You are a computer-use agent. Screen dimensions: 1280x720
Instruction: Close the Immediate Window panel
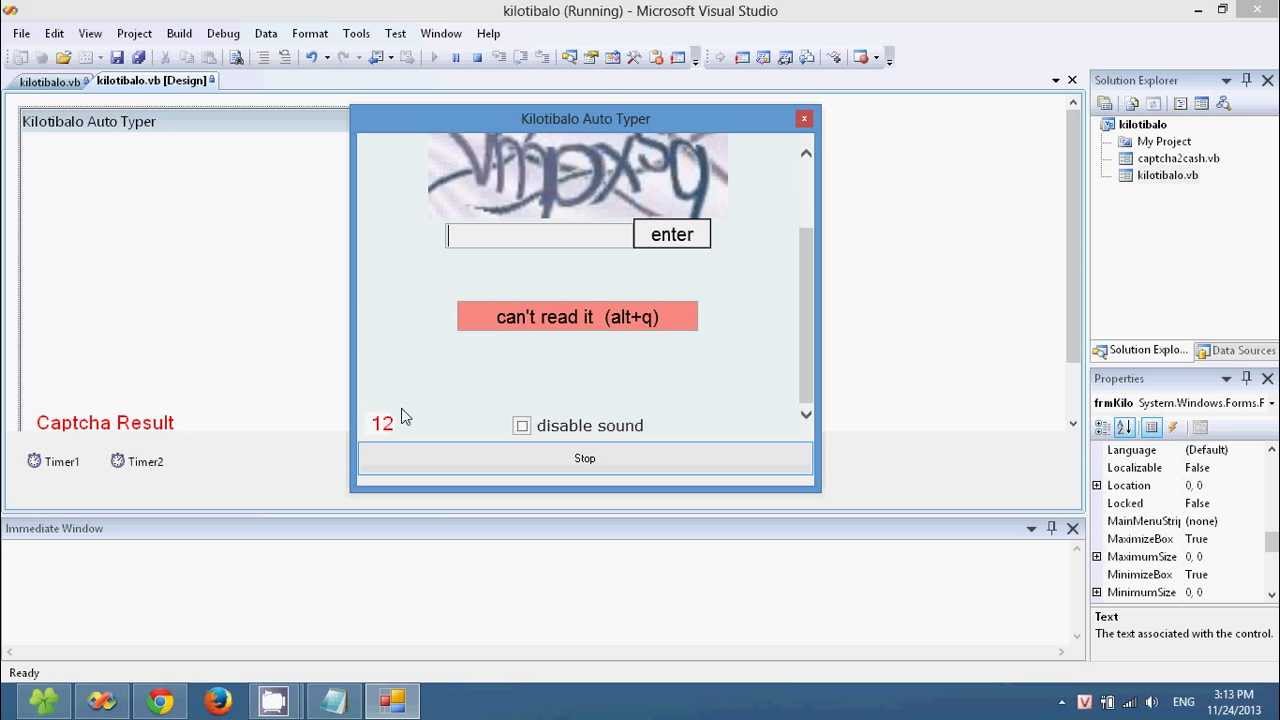click(1072, 528)
